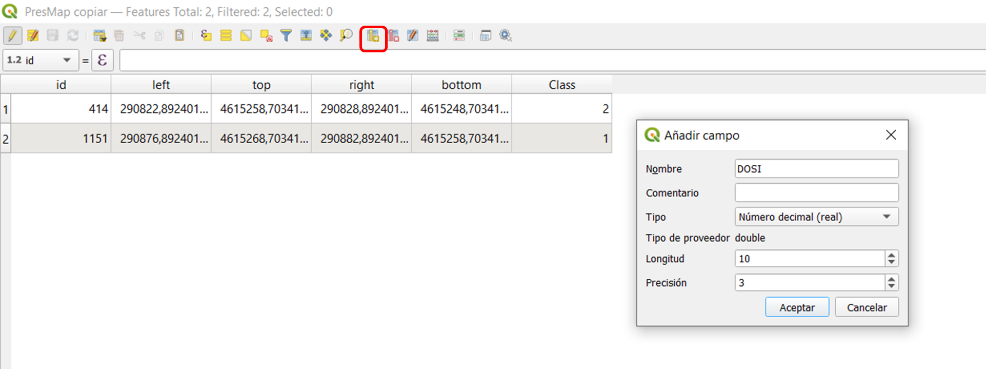Click the Longitud value field showing 10
The width and height of the screenshot is (986, 369).
[x=809, y=258]
